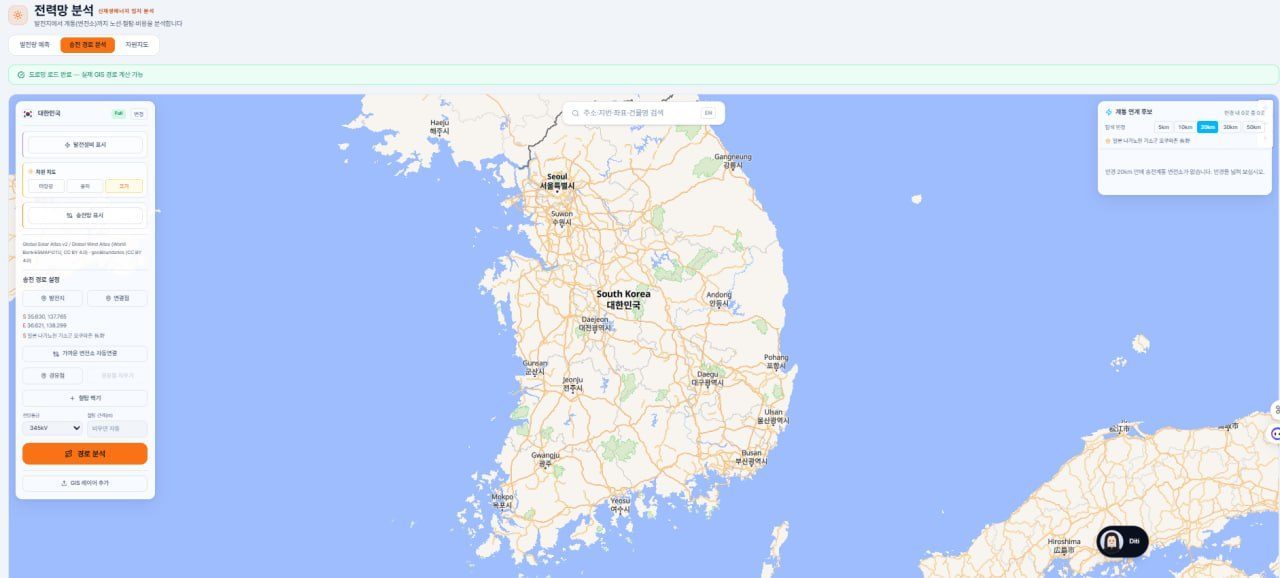The height and width of the screenshot is (578, 1280).
Task: Click the Seoul 서울특별시 map label
Action: [557, 181]
